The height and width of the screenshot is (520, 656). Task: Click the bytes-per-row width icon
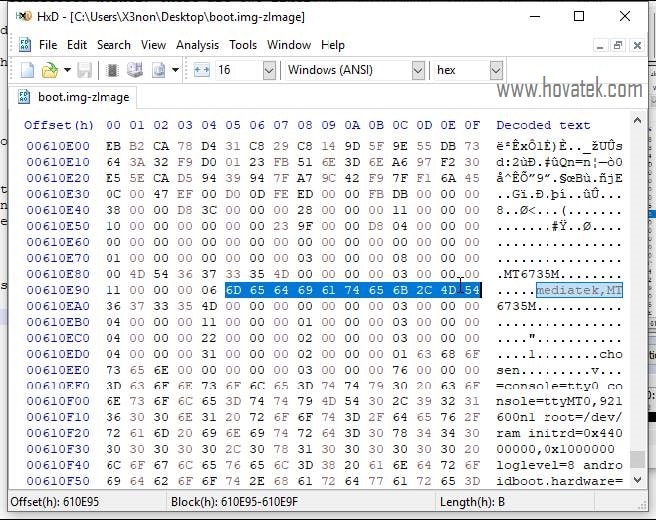point(201,70)
